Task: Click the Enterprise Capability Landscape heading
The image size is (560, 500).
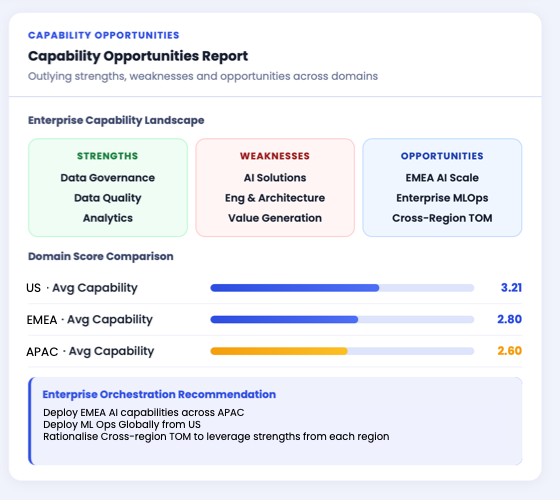Action: [x=116, y=120]
